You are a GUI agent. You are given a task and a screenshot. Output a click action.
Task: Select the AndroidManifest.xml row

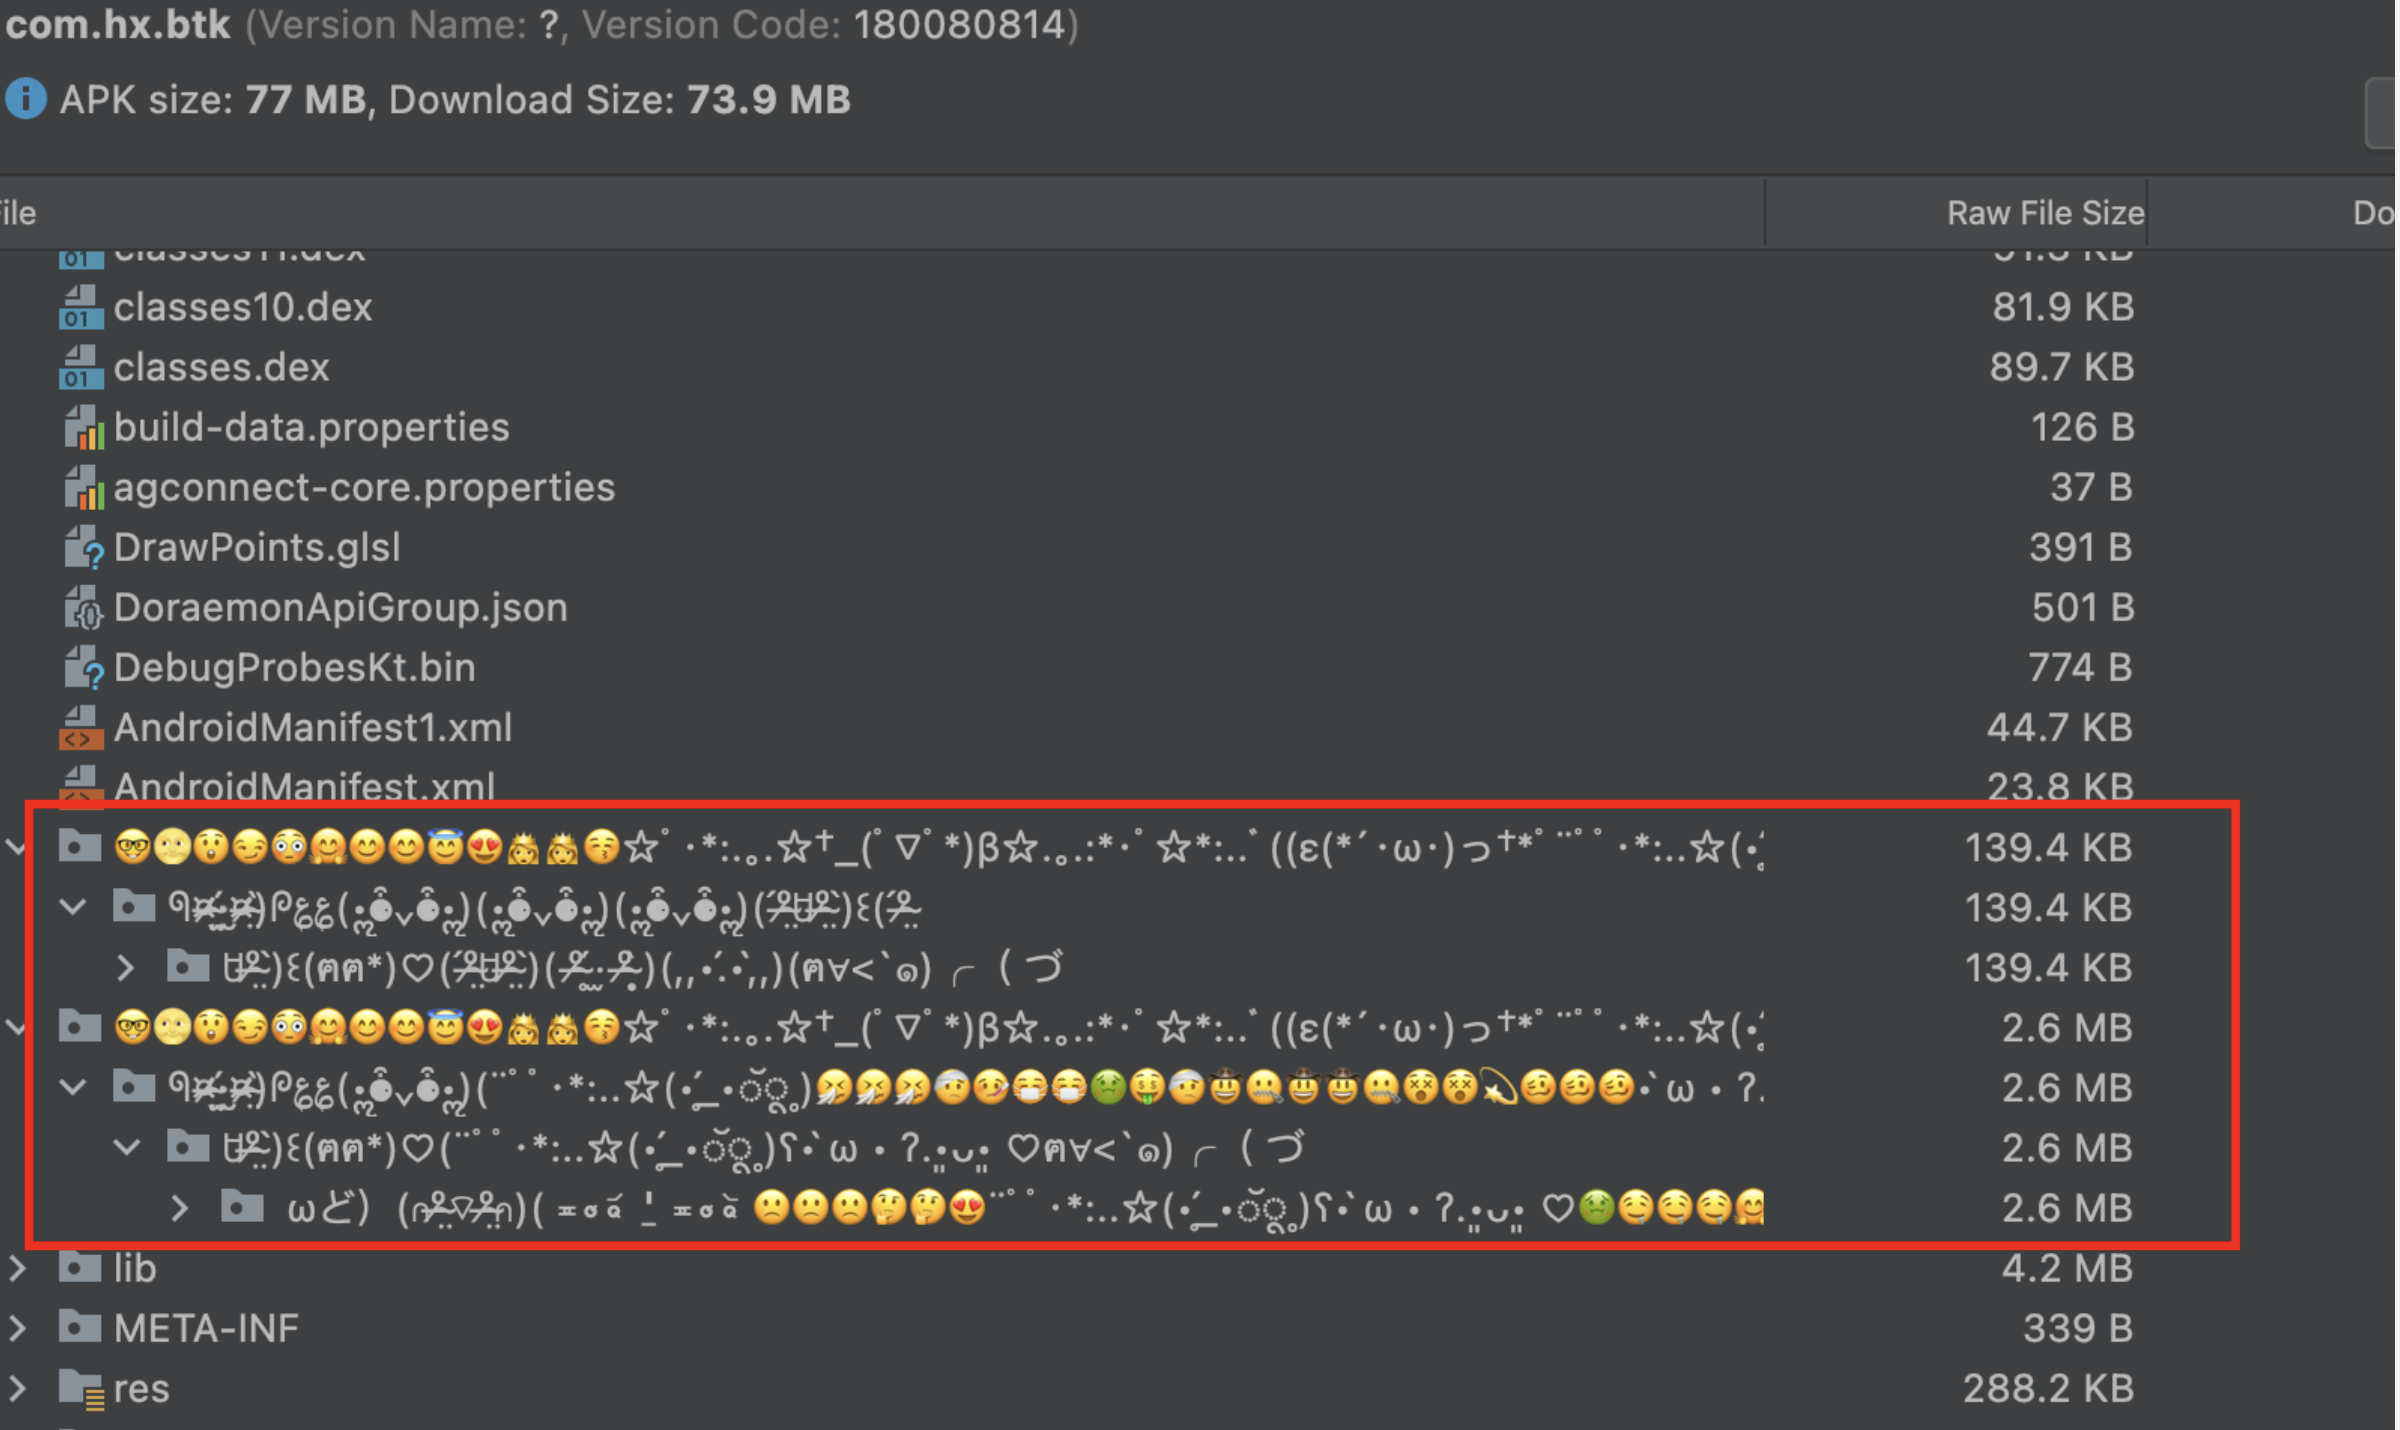click(304, 786)
